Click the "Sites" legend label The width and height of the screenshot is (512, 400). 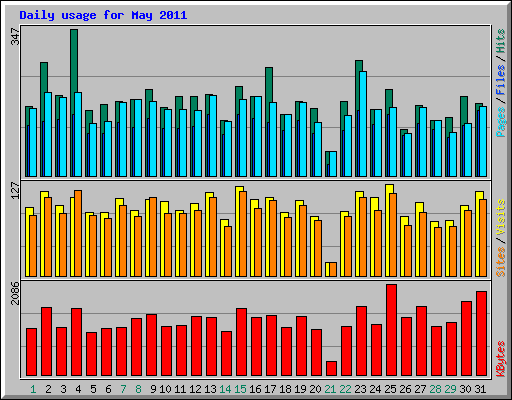pyautogui.click(x=501, y=262)
